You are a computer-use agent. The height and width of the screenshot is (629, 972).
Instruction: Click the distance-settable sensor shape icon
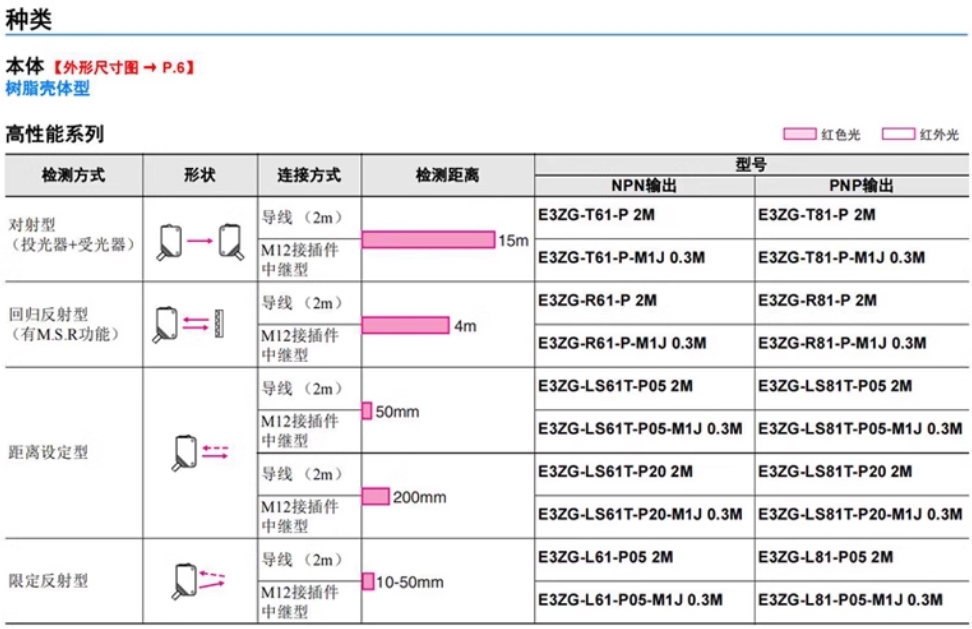[200, 452]
